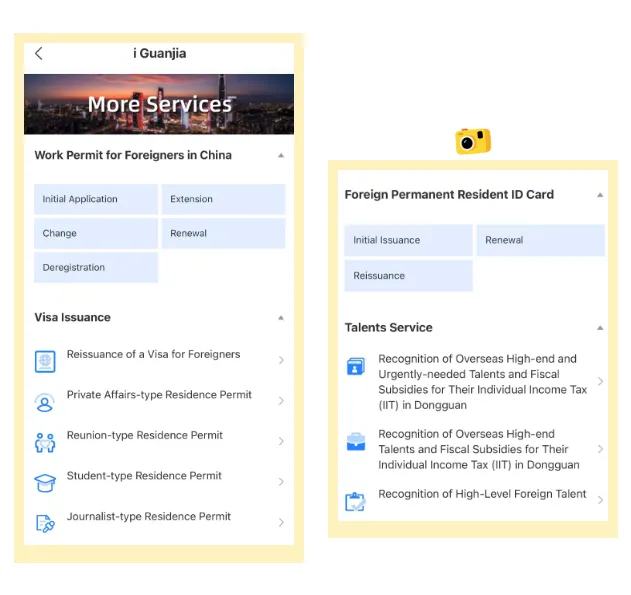Click the briefcase icon for Overseas High-end Talents
Screen dimensions: 631x595
point(356,441)
